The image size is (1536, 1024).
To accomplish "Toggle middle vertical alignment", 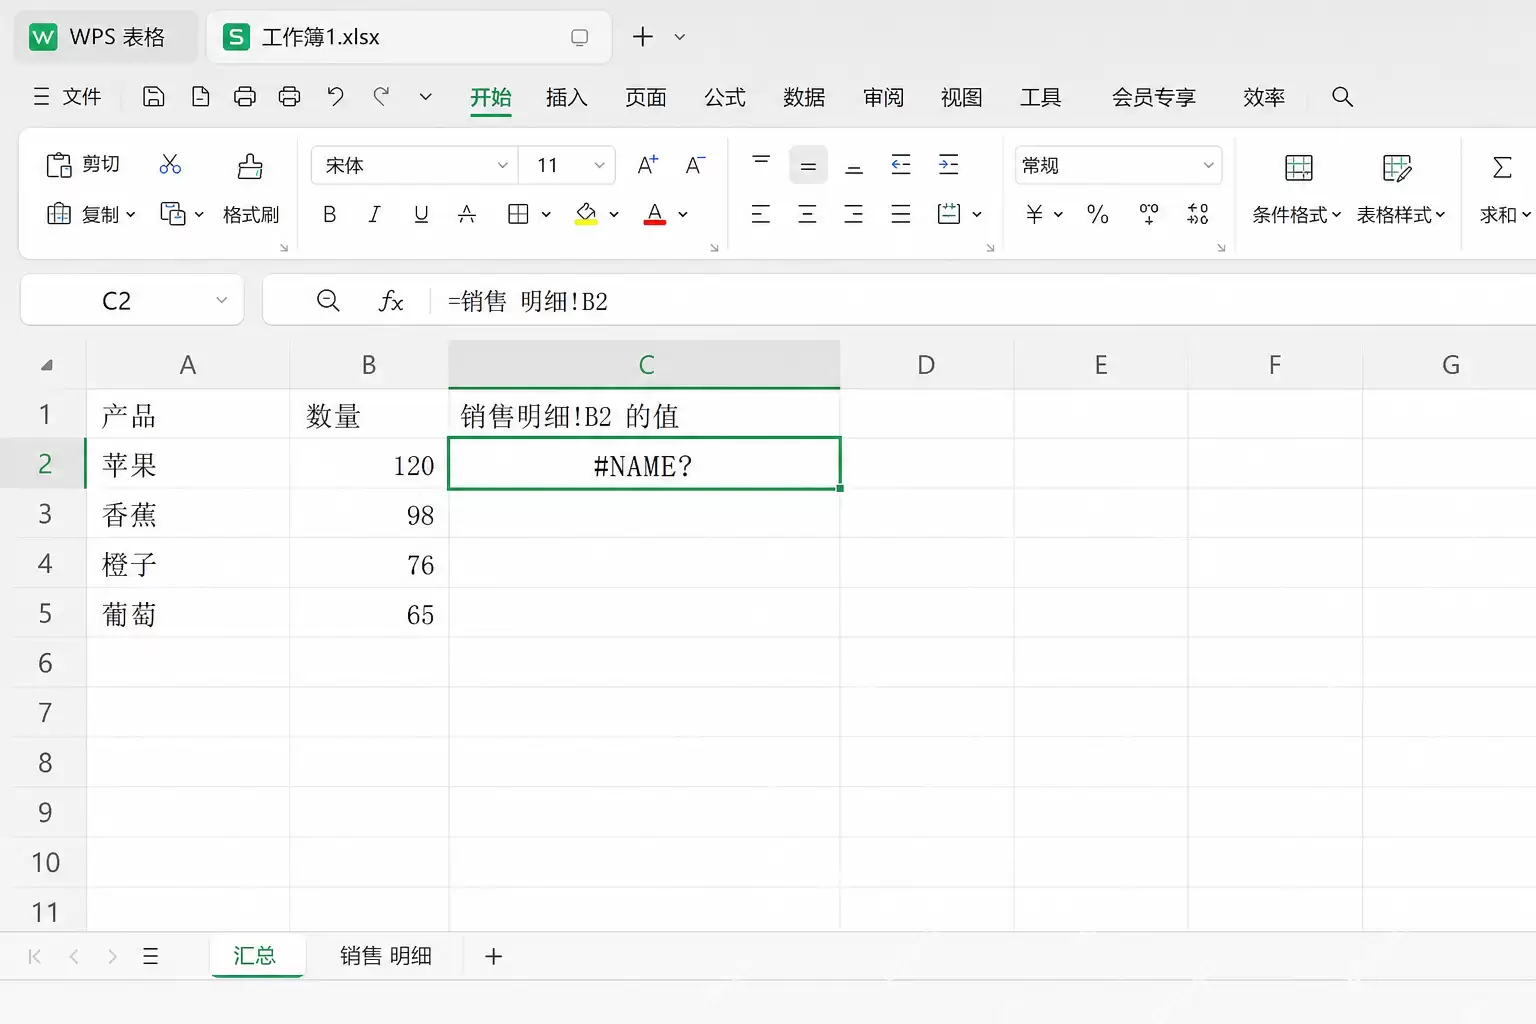I will [808, 165].
